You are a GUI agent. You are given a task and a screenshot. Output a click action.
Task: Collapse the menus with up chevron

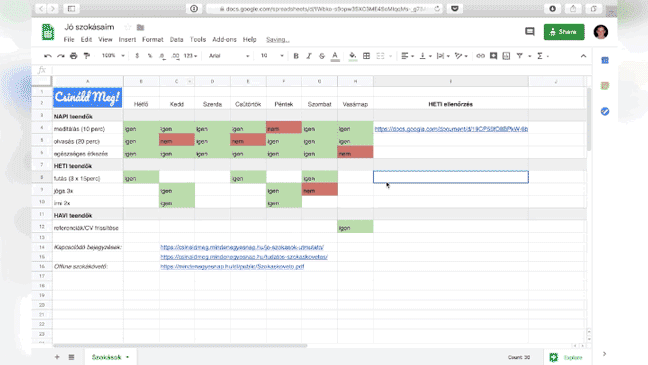pyautogui.click(x=583, y=56)
